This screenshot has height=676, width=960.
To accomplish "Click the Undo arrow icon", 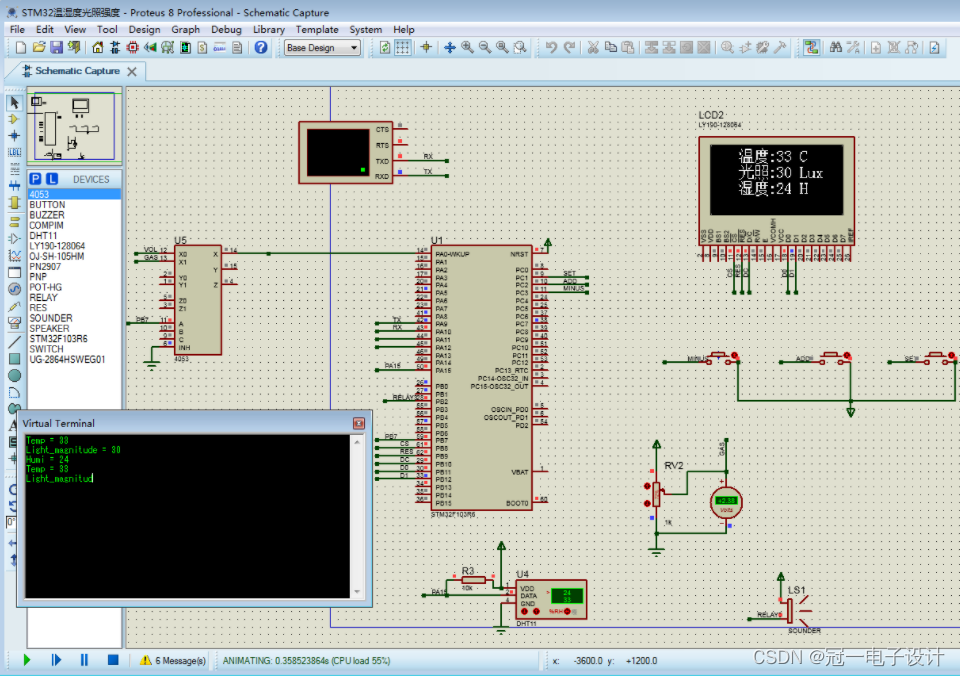I will pos(551,47).
